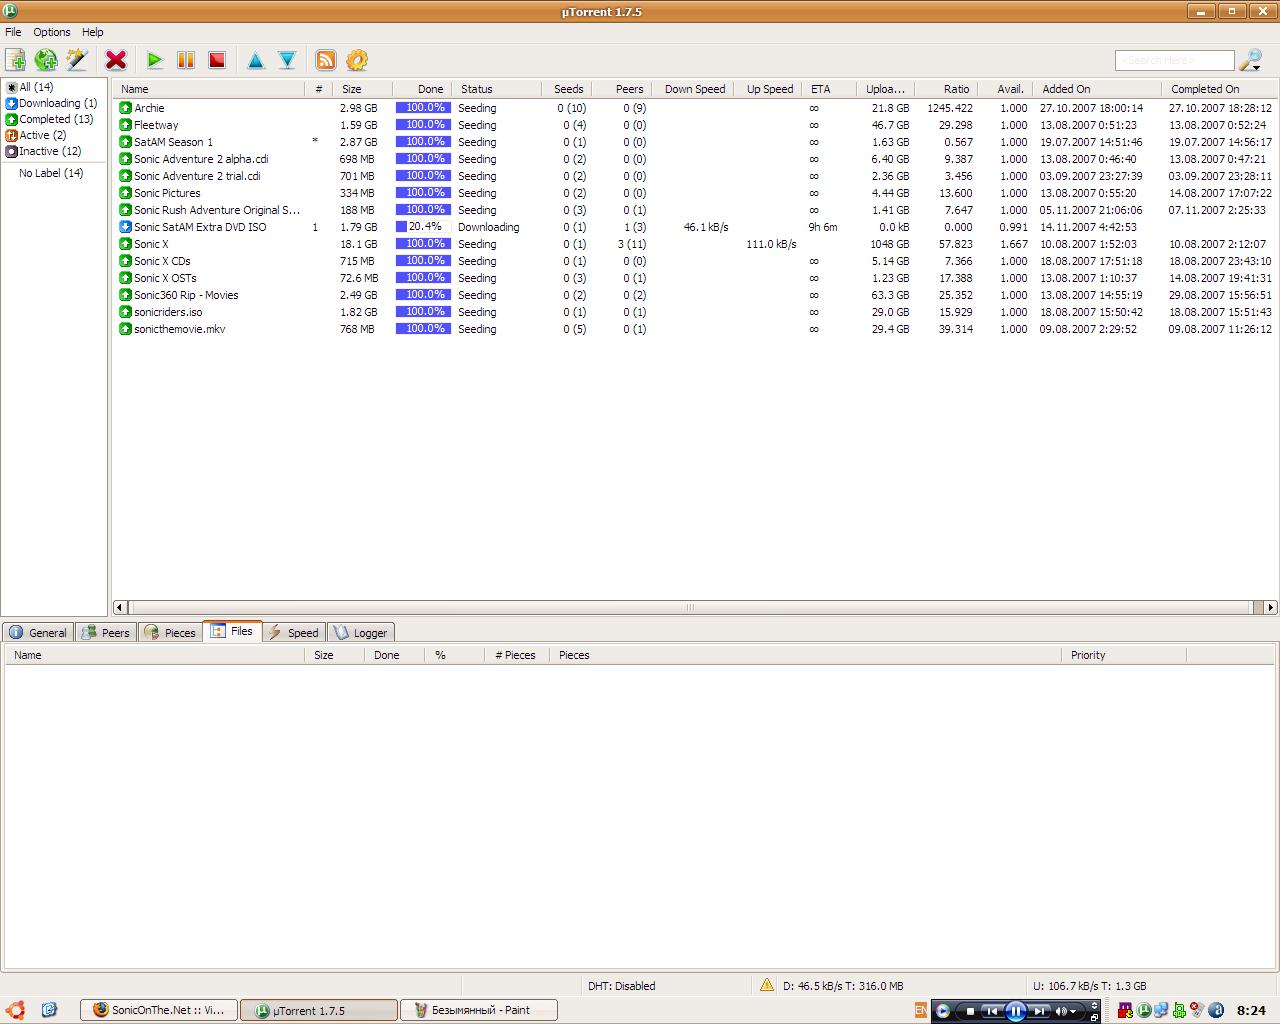Click the Search Here input field

click(1175, 60)
